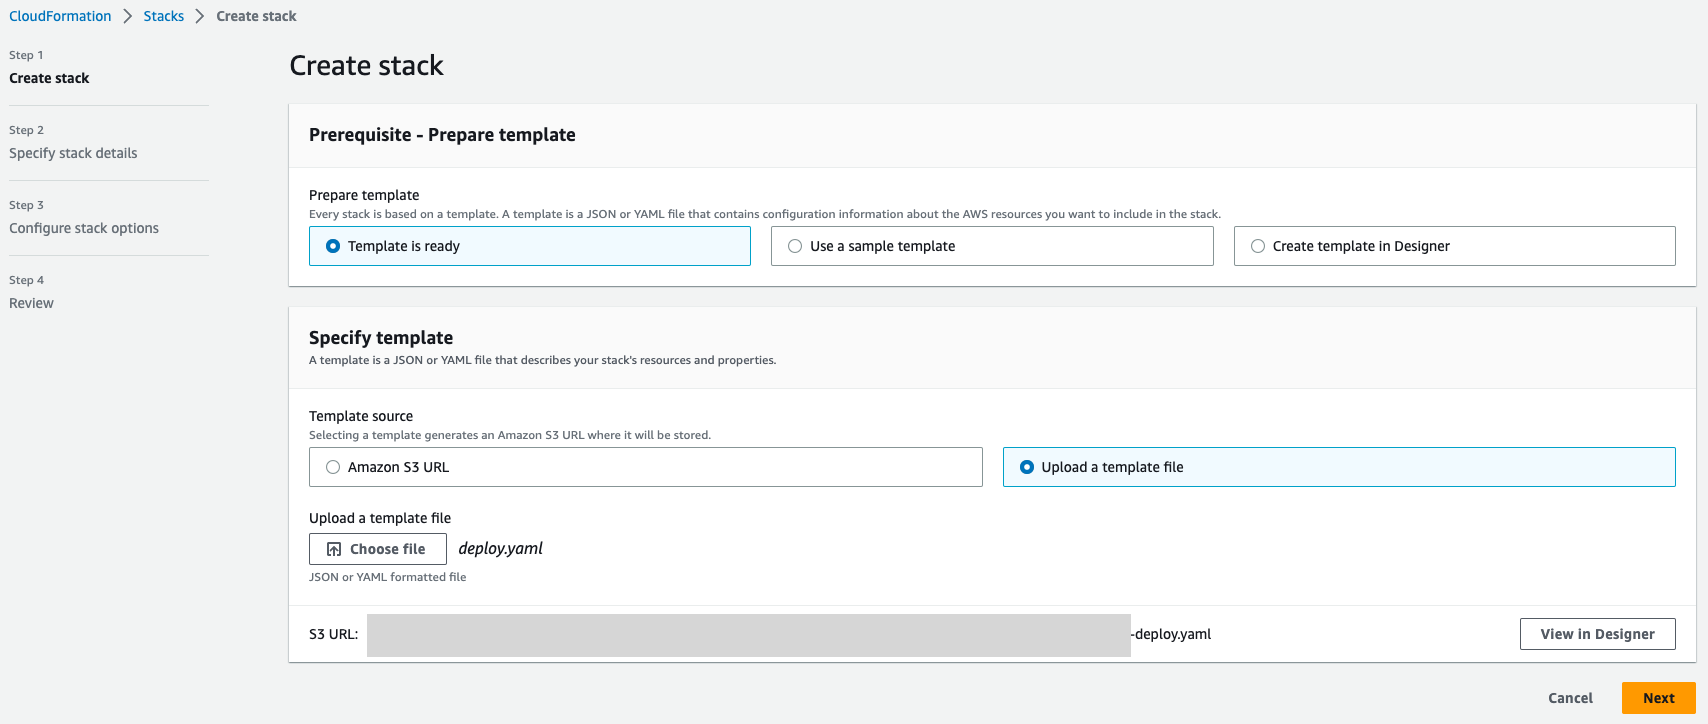Viewport: 1708px width, 724px height.
Task: Click the uploaded file name deploy.yaml
Action: coord(501,549)
